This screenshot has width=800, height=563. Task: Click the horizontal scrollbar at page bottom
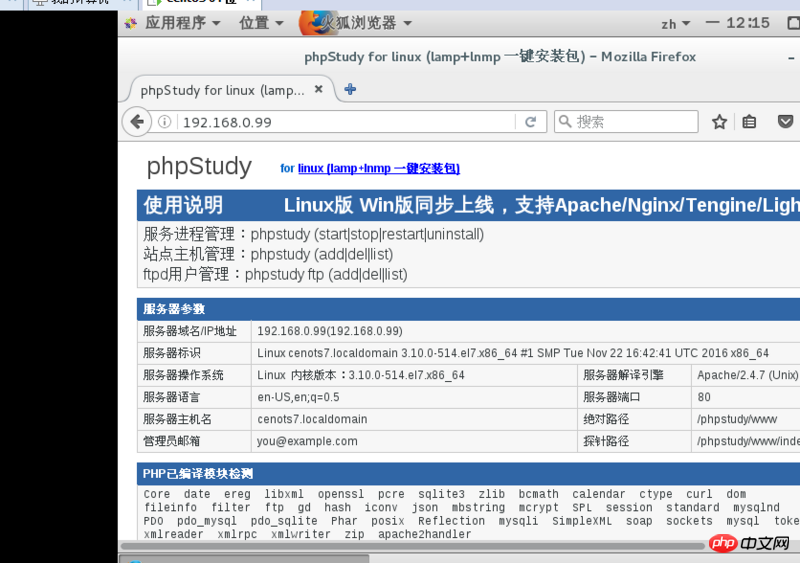412,546
